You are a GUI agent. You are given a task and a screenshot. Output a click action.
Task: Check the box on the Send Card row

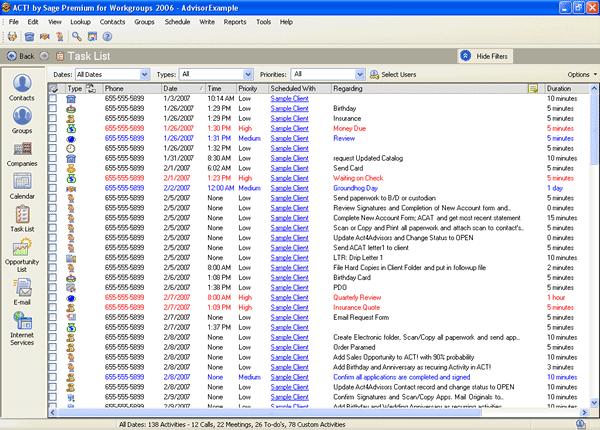[53, 168]
